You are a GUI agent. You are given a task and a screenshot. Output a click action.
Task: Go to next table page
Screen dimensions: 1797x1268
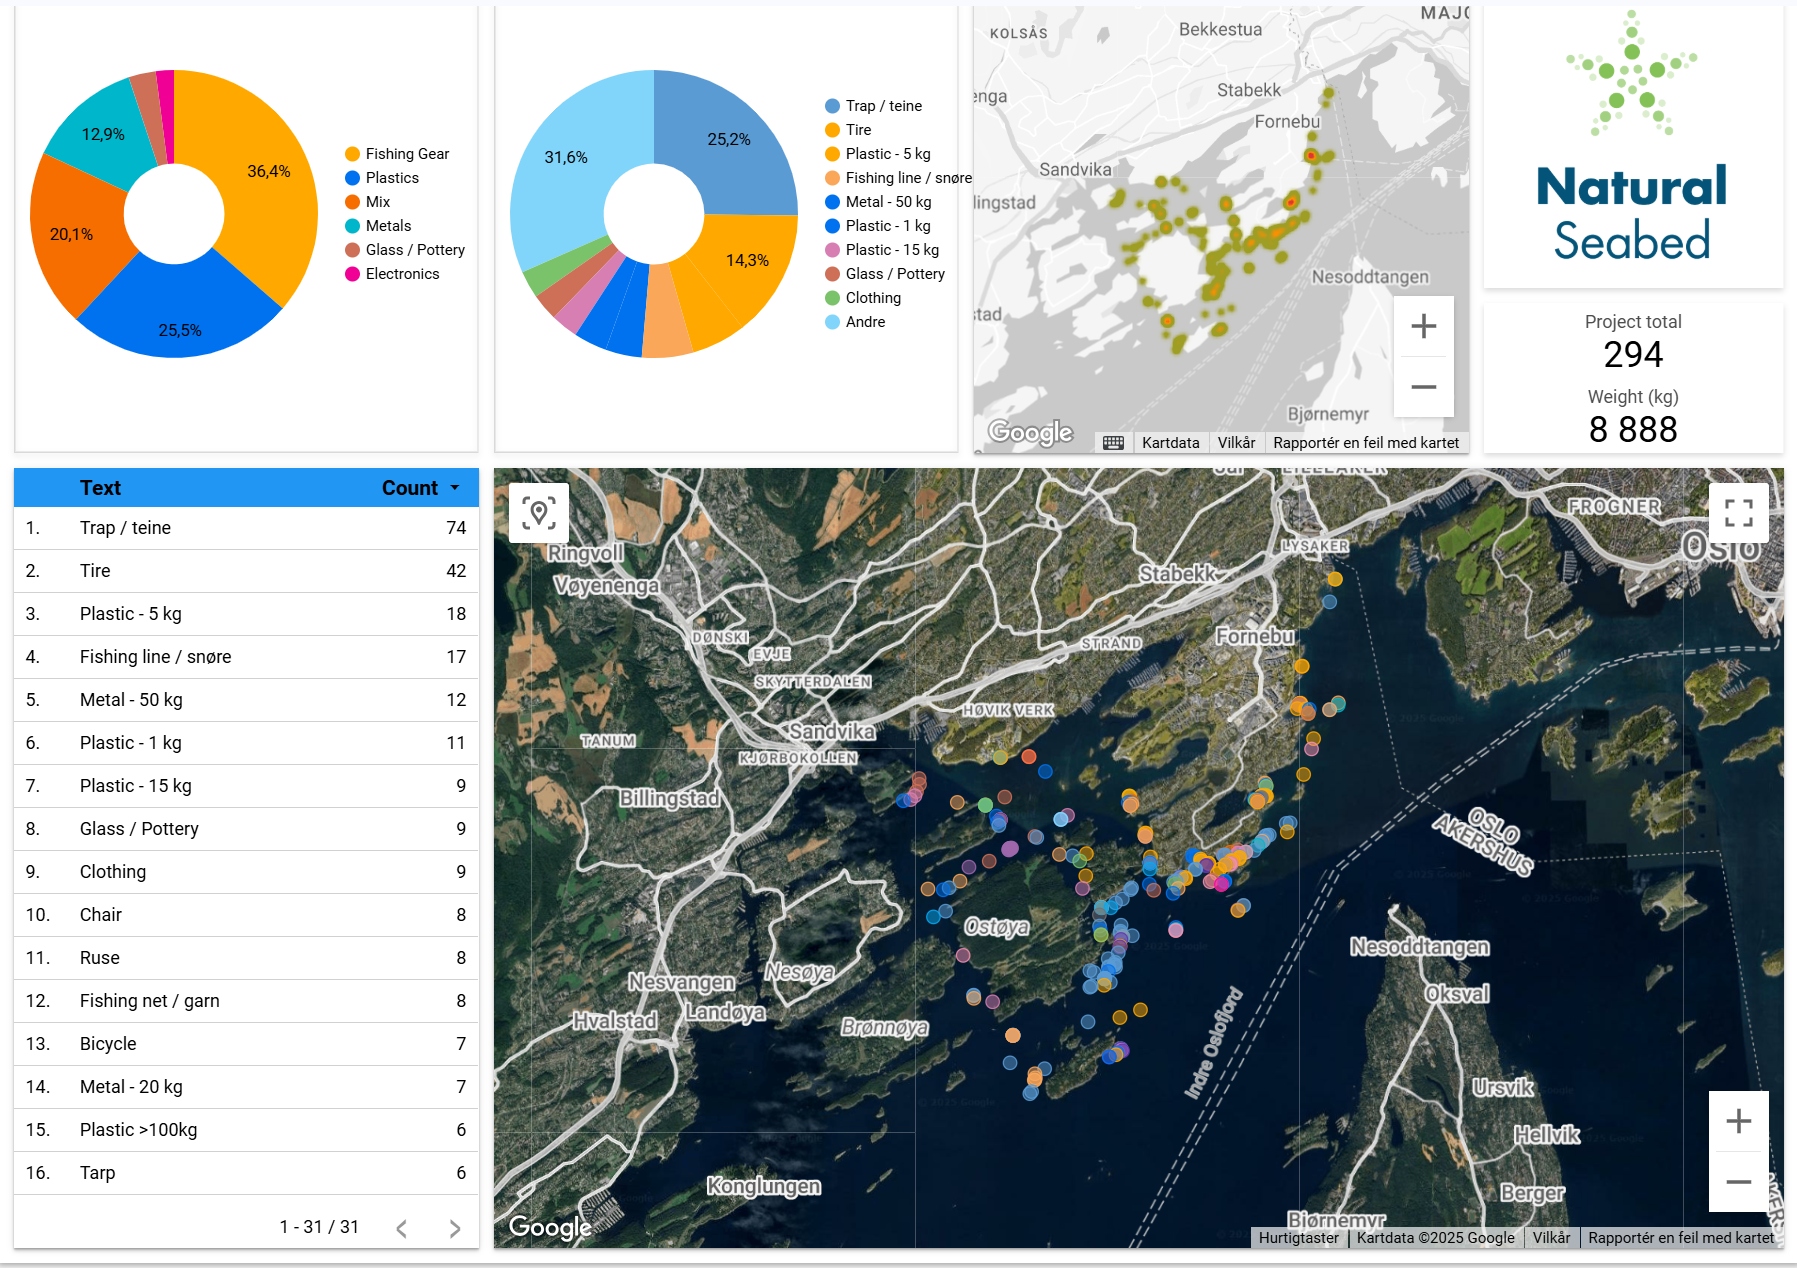point(455,1228)
